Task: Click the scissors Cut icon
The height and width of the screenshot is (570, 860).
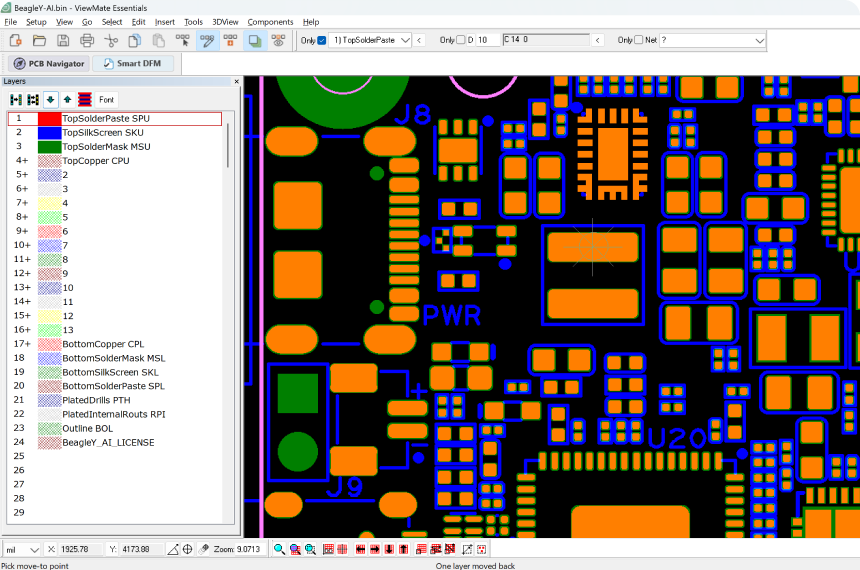Action: tap(111, 41)
